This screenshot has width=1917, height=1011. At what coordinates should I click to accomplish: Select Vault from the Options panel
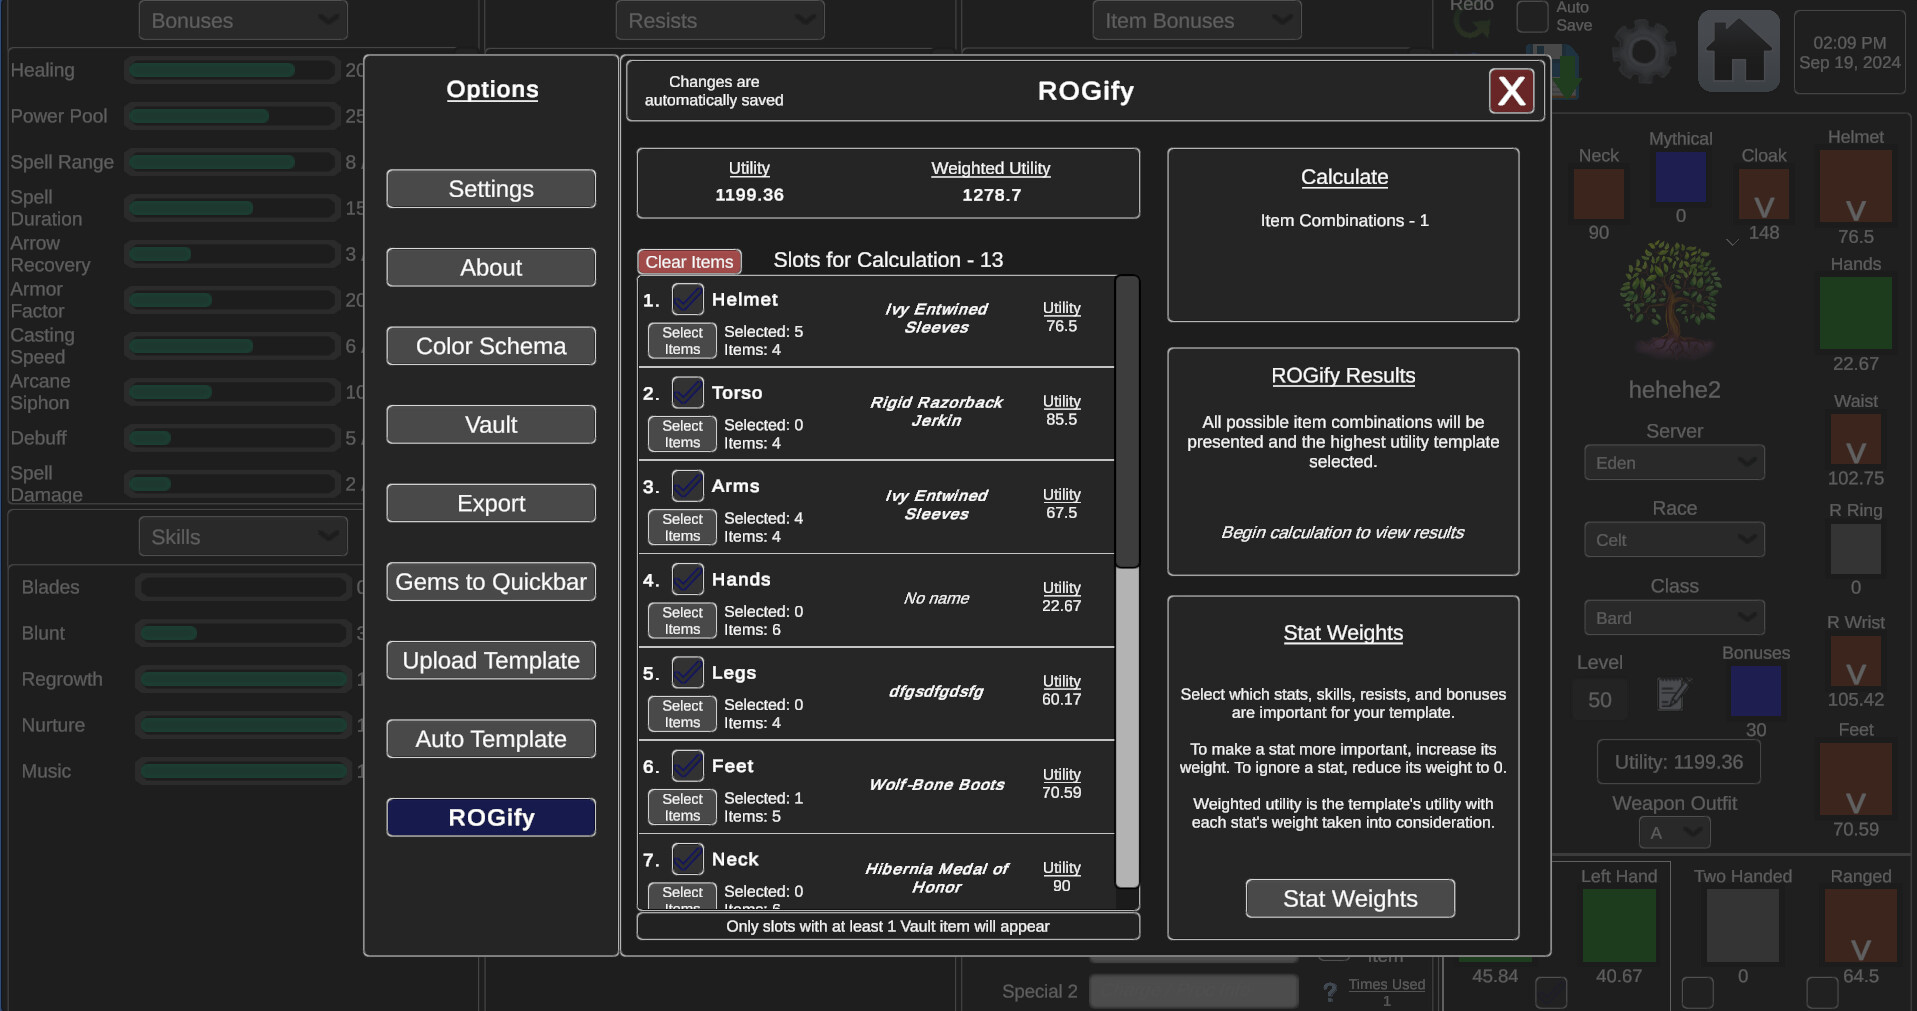coord(490,424)
